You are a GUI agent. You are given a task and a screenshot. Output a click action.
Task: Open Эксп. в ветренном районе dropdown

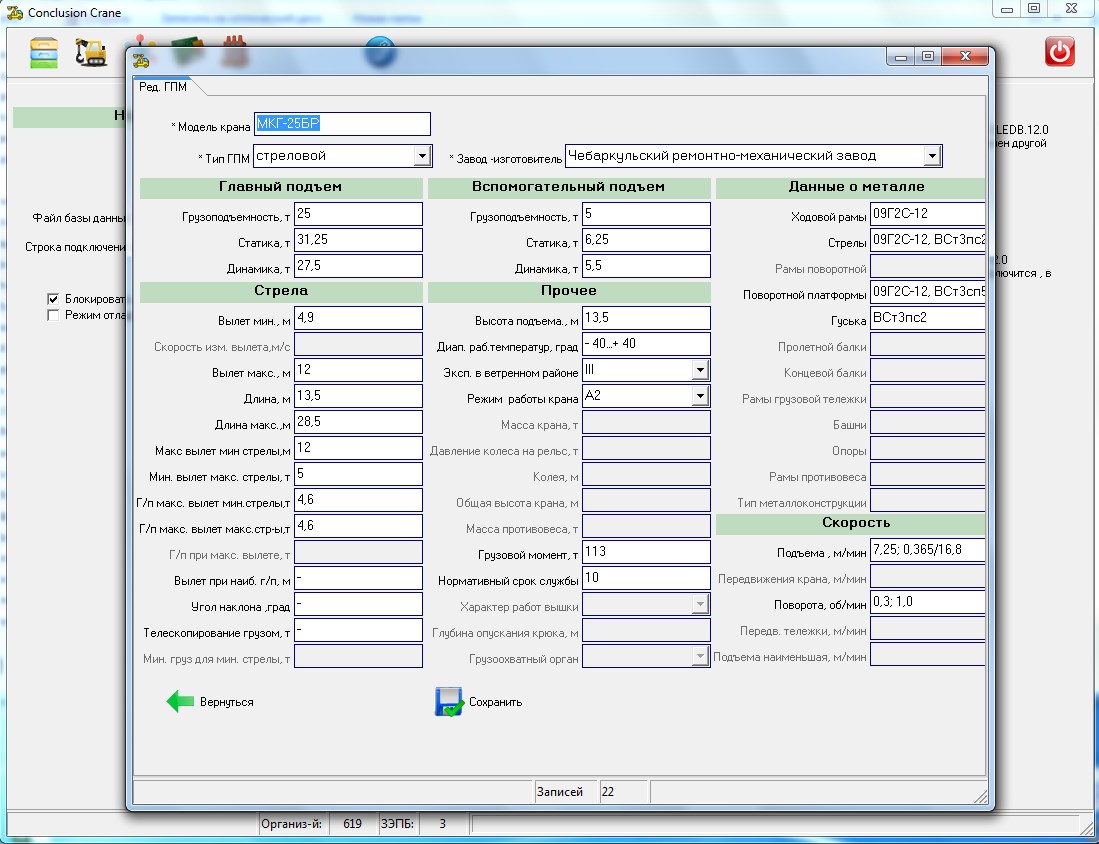point(699,369)
